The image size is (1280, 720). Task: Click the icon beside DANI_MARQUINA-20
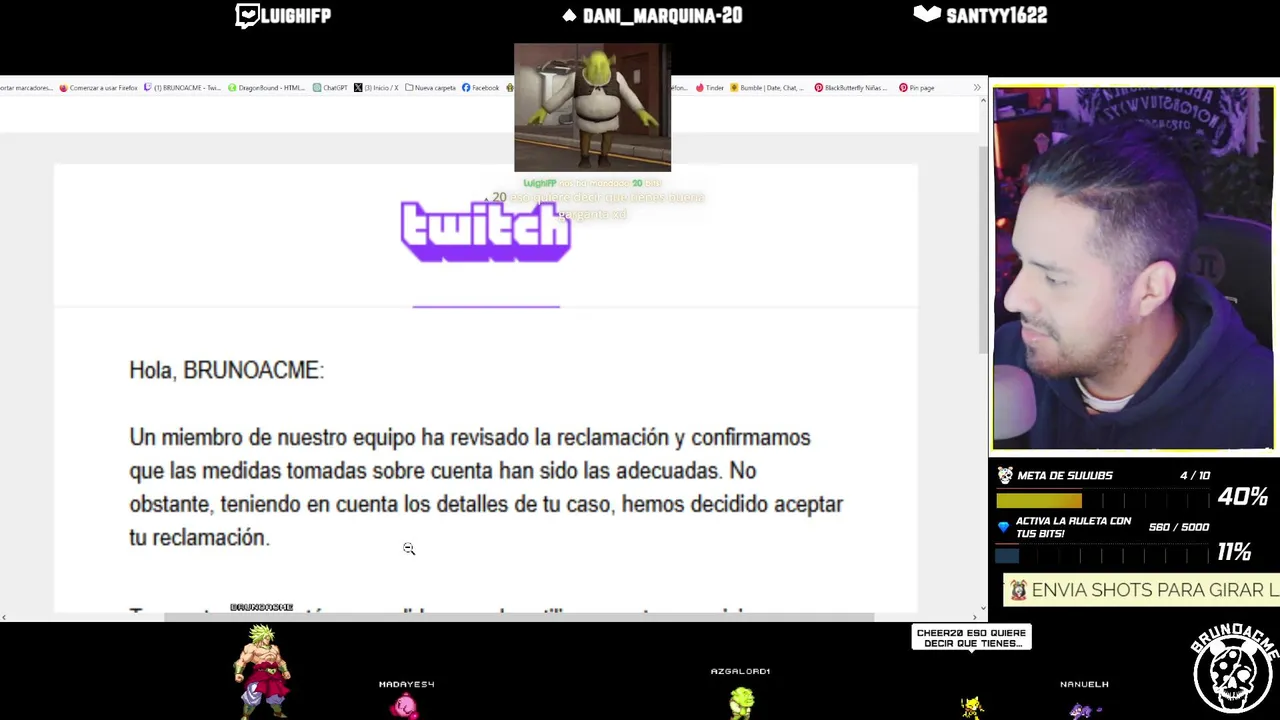569,15
